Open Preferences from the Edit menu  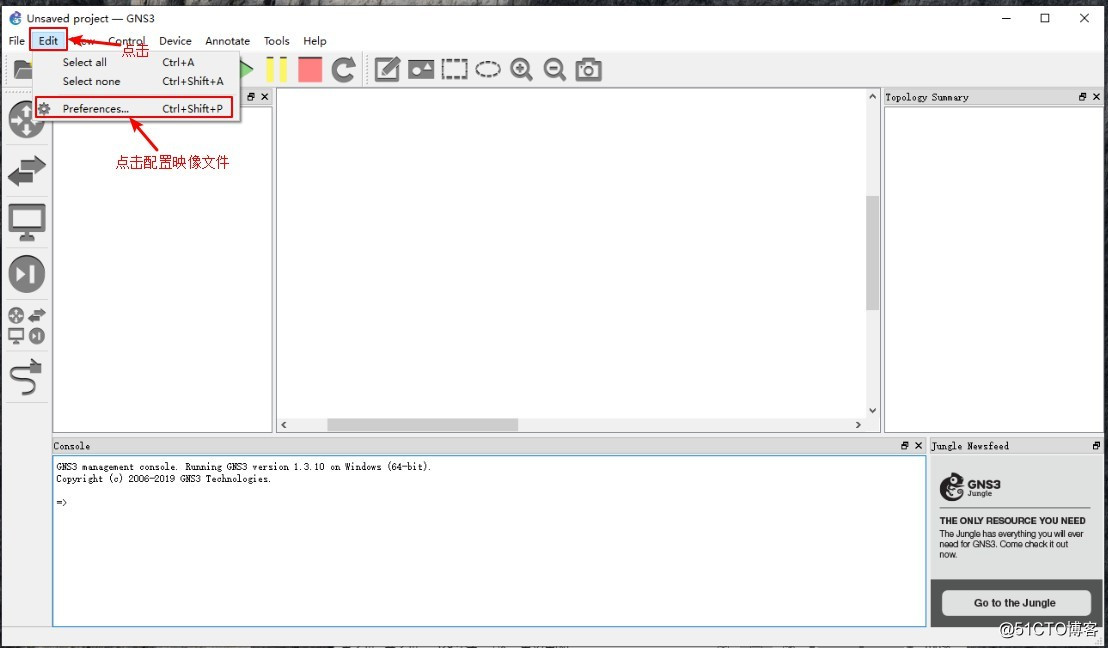pos(134,108)
